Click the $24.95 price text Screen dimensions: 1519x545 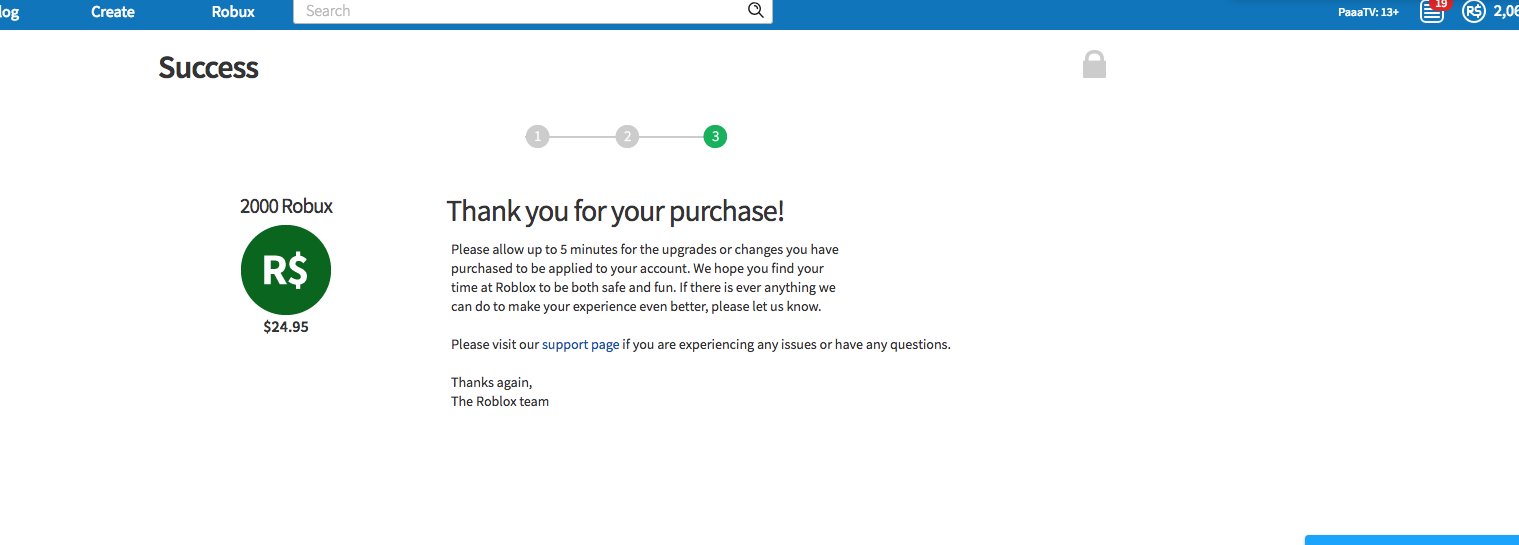pos(286,326)
